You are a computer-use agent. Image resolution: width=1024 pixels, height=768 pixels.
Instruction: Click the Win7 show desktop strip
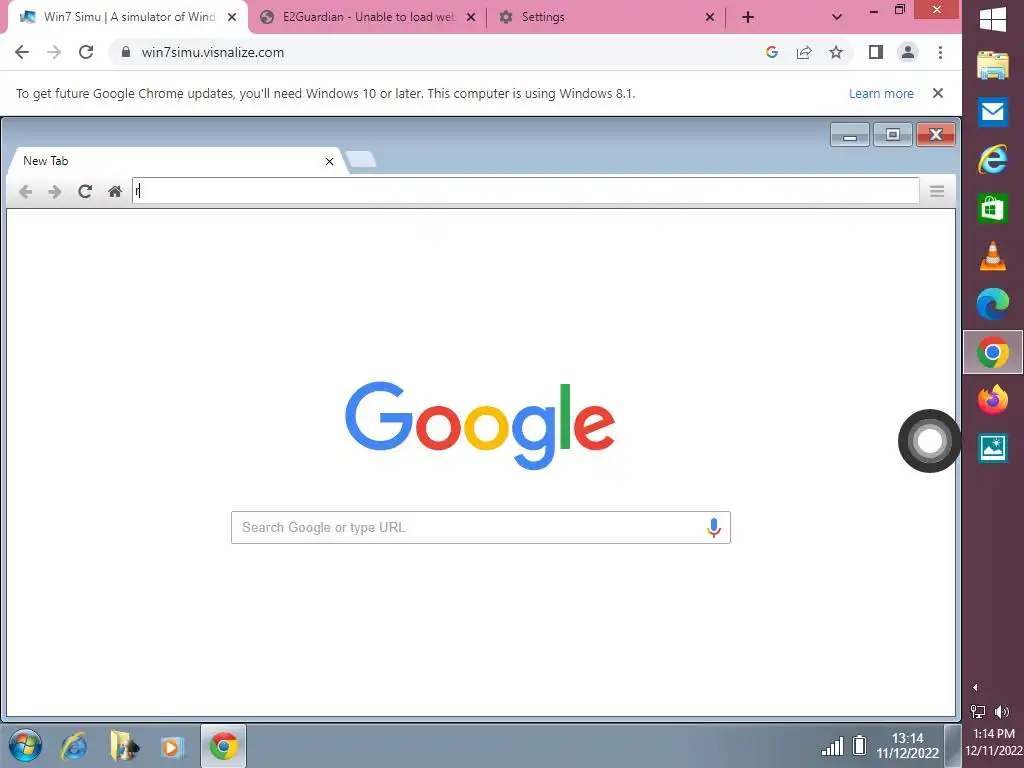953,746
